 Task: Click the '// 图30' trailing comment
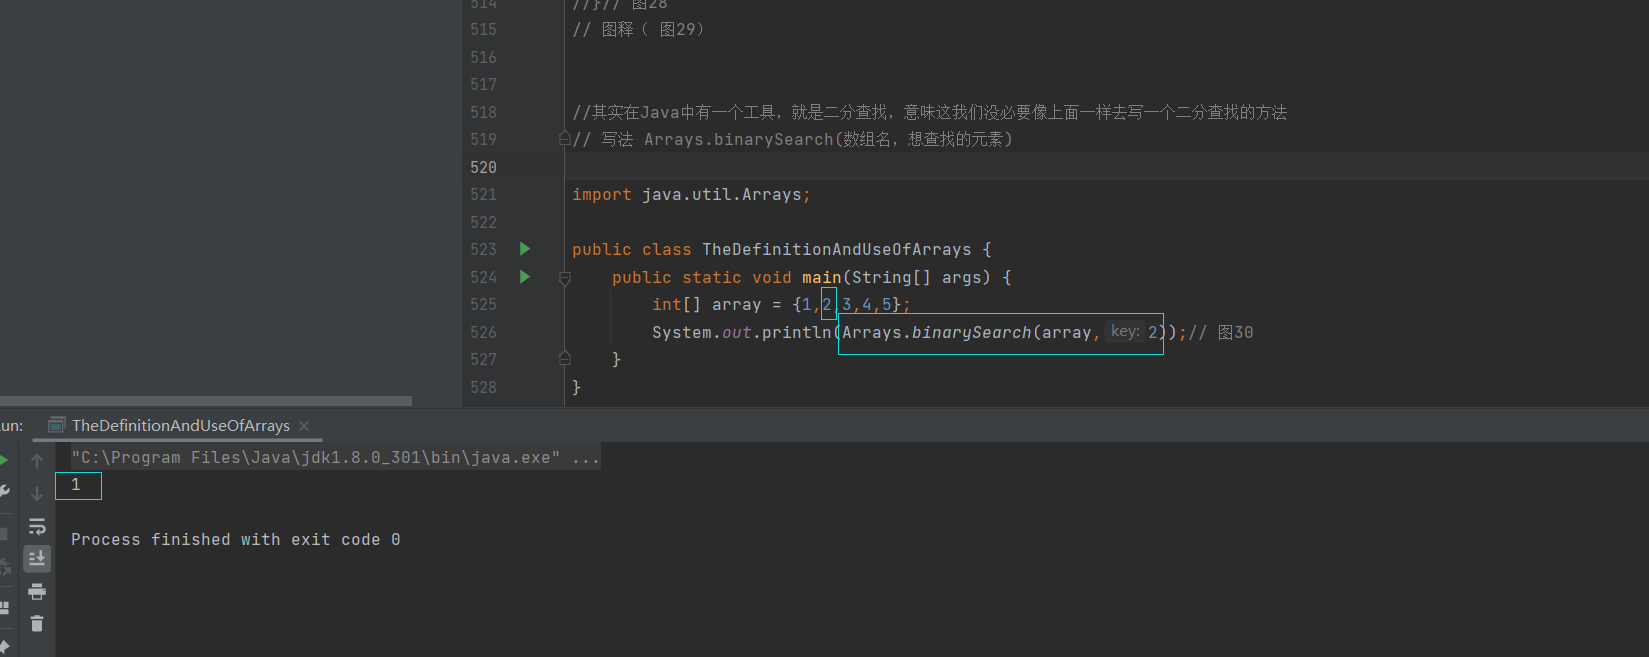click(x=1221, y=333)
